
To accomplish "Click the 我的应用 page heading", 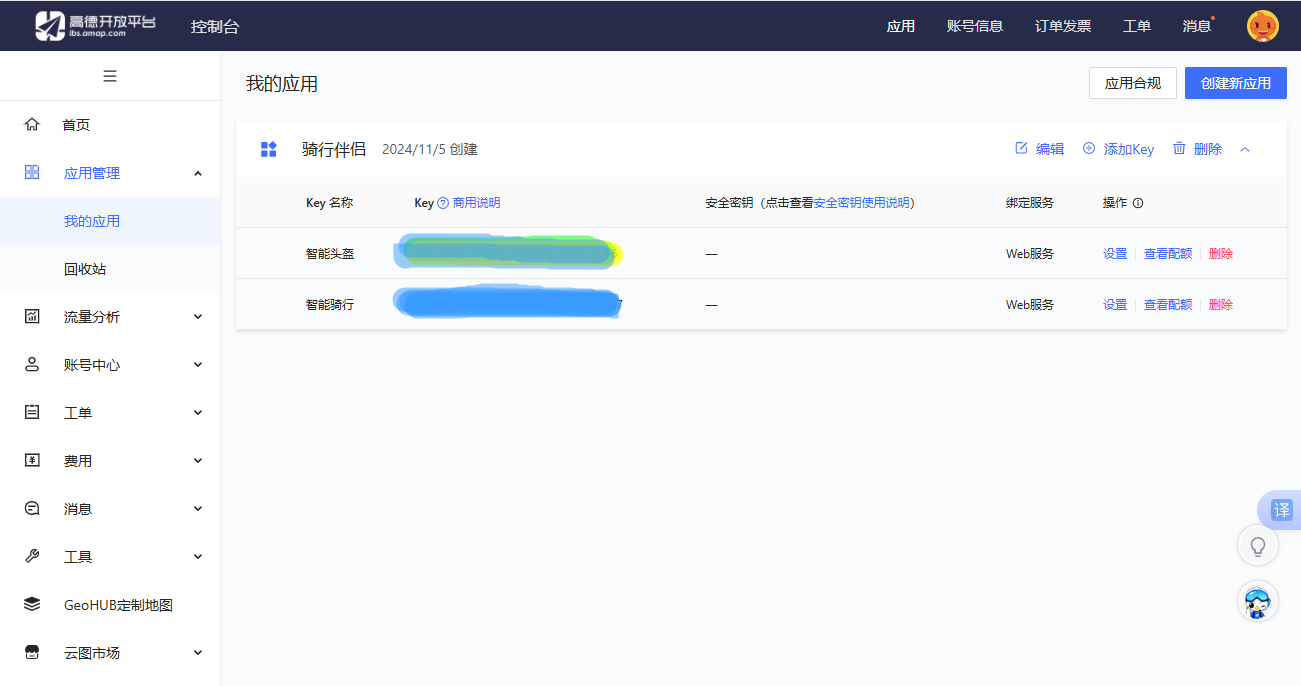I will [282, 84].
